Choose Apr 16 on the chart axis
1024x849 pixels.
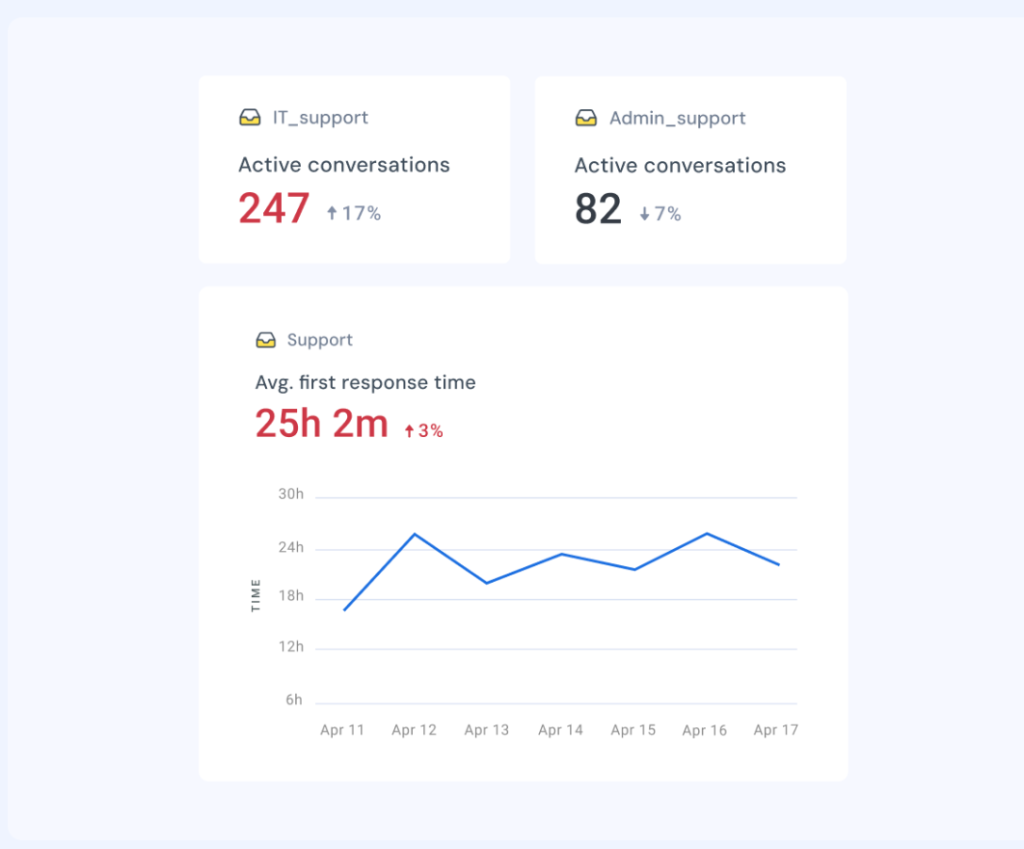704,730
